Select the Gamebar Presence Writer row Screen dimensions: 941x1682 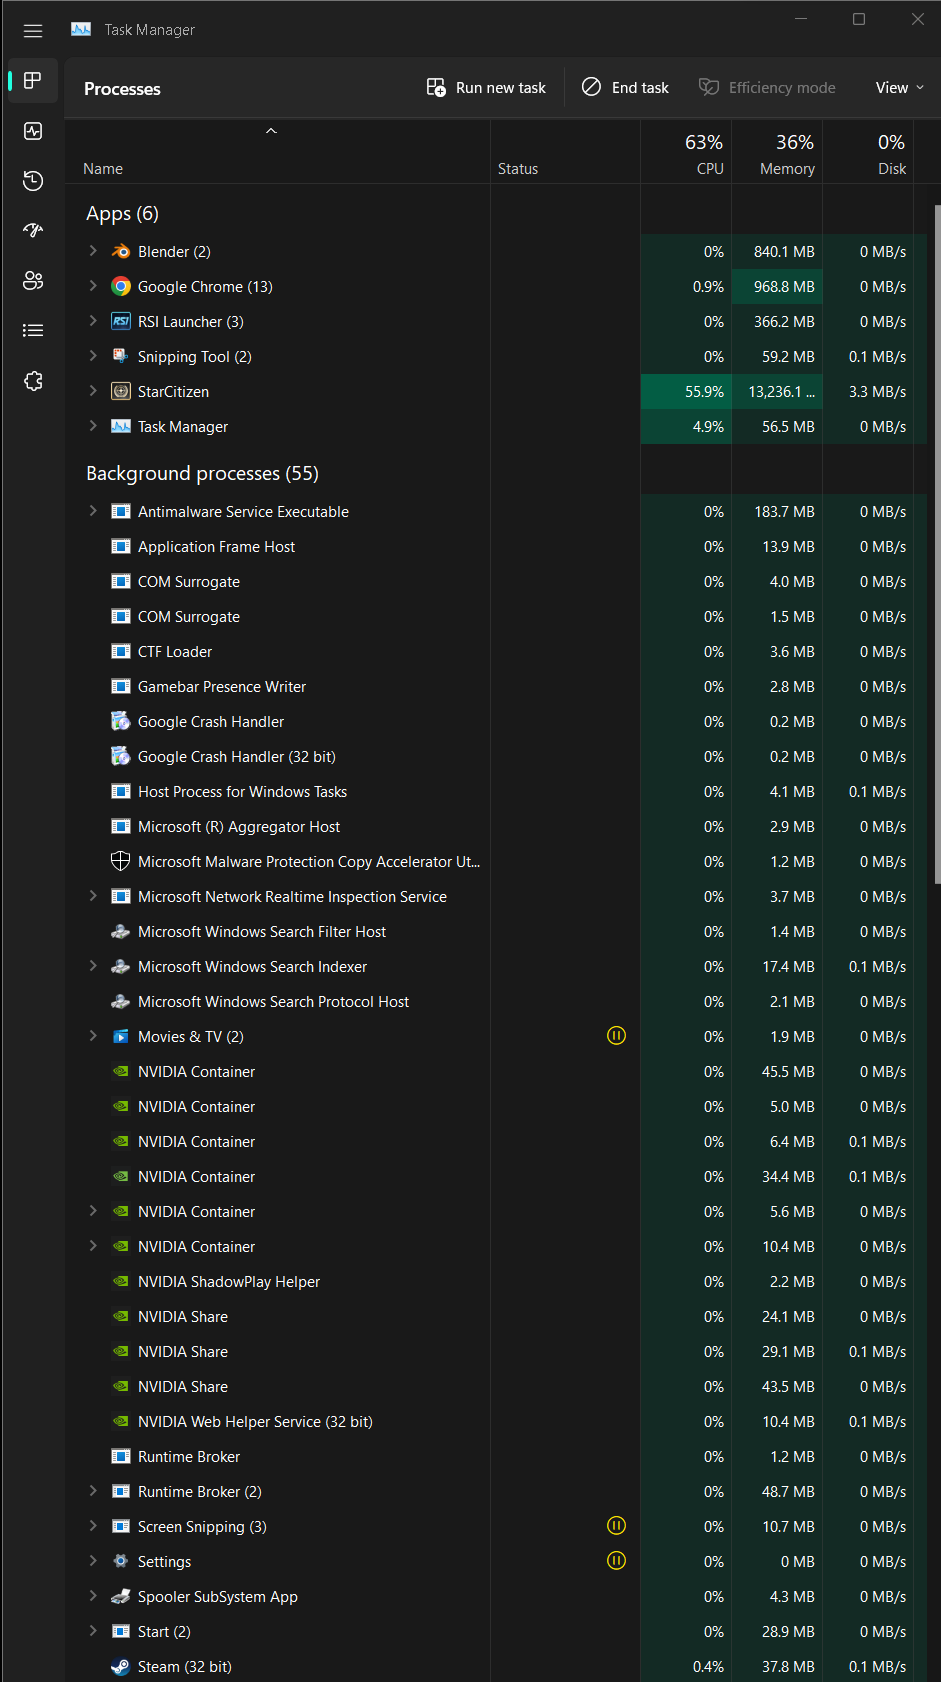click(496, 686)
